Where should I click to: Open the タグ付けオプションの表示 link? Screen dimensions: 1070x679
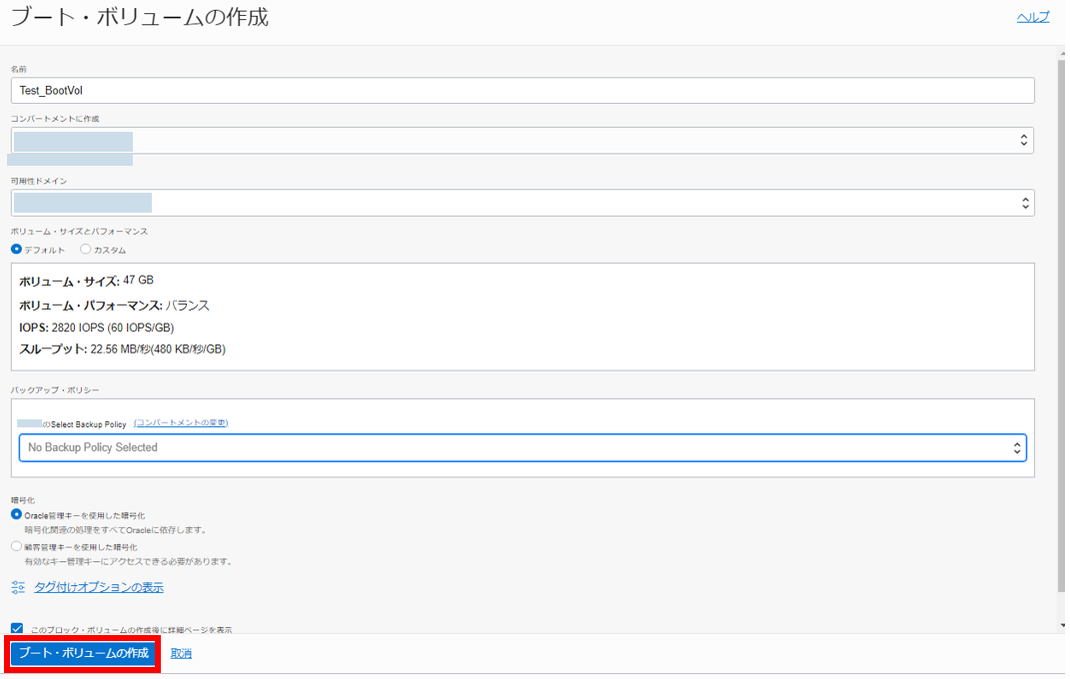(x=99, y=587)
